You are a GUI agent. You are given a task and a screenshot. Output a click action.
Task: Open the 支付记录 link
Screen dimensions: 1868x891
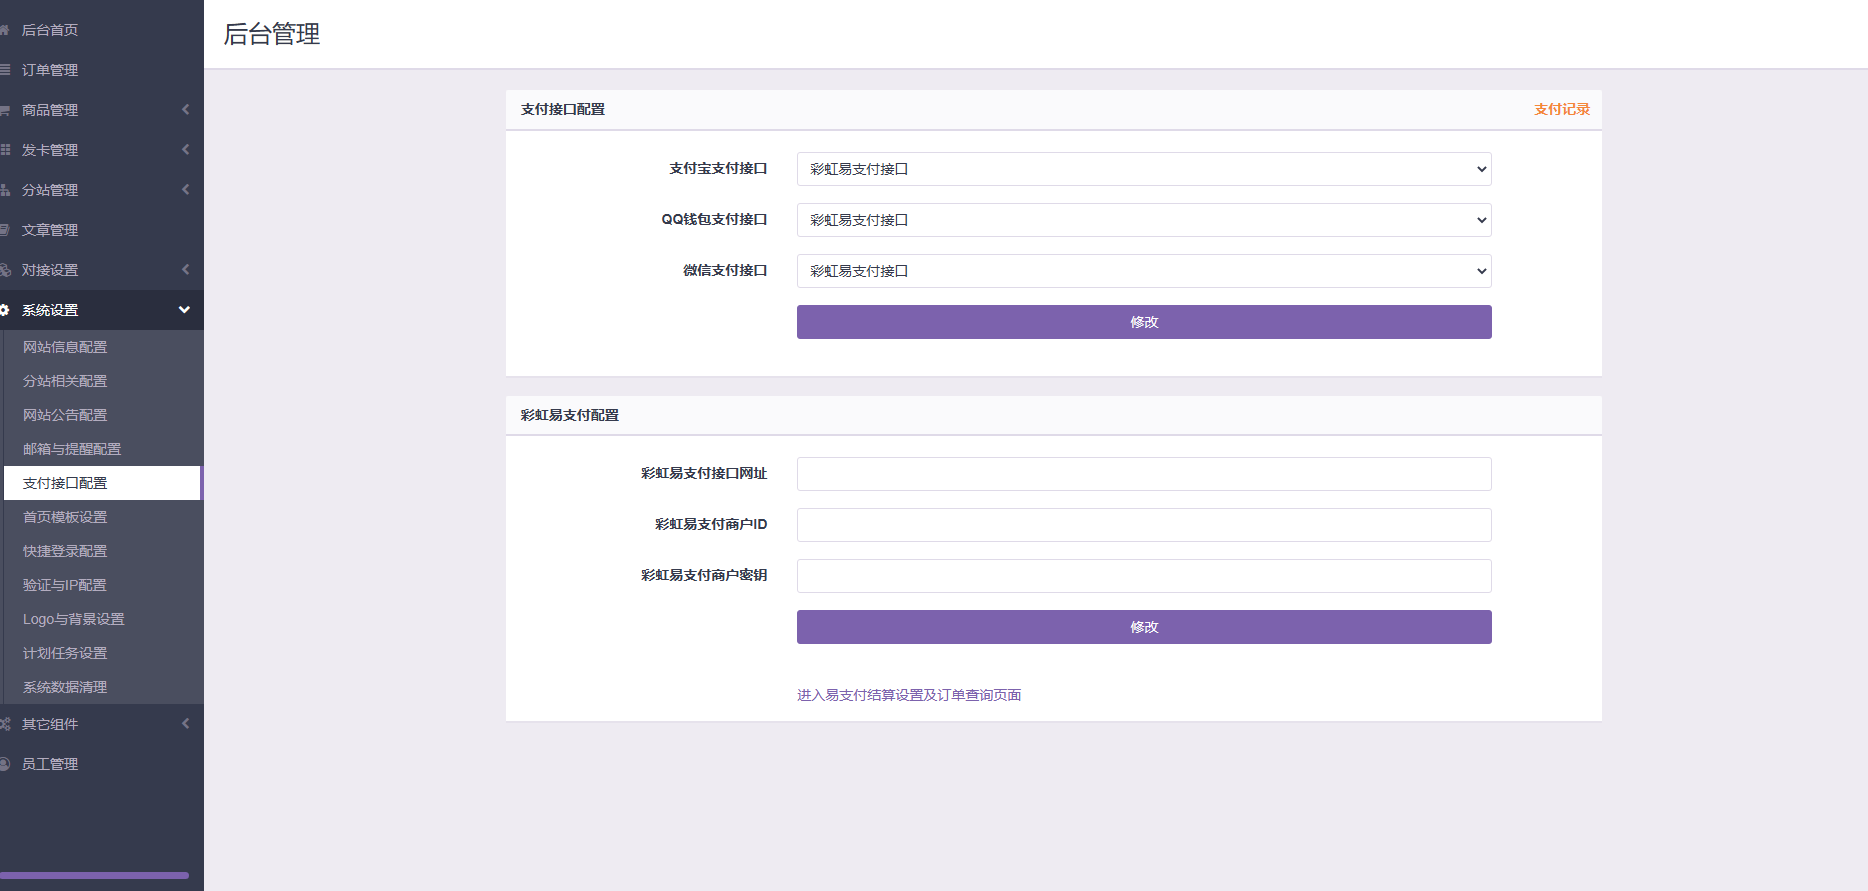click(x=1562, y=109)
